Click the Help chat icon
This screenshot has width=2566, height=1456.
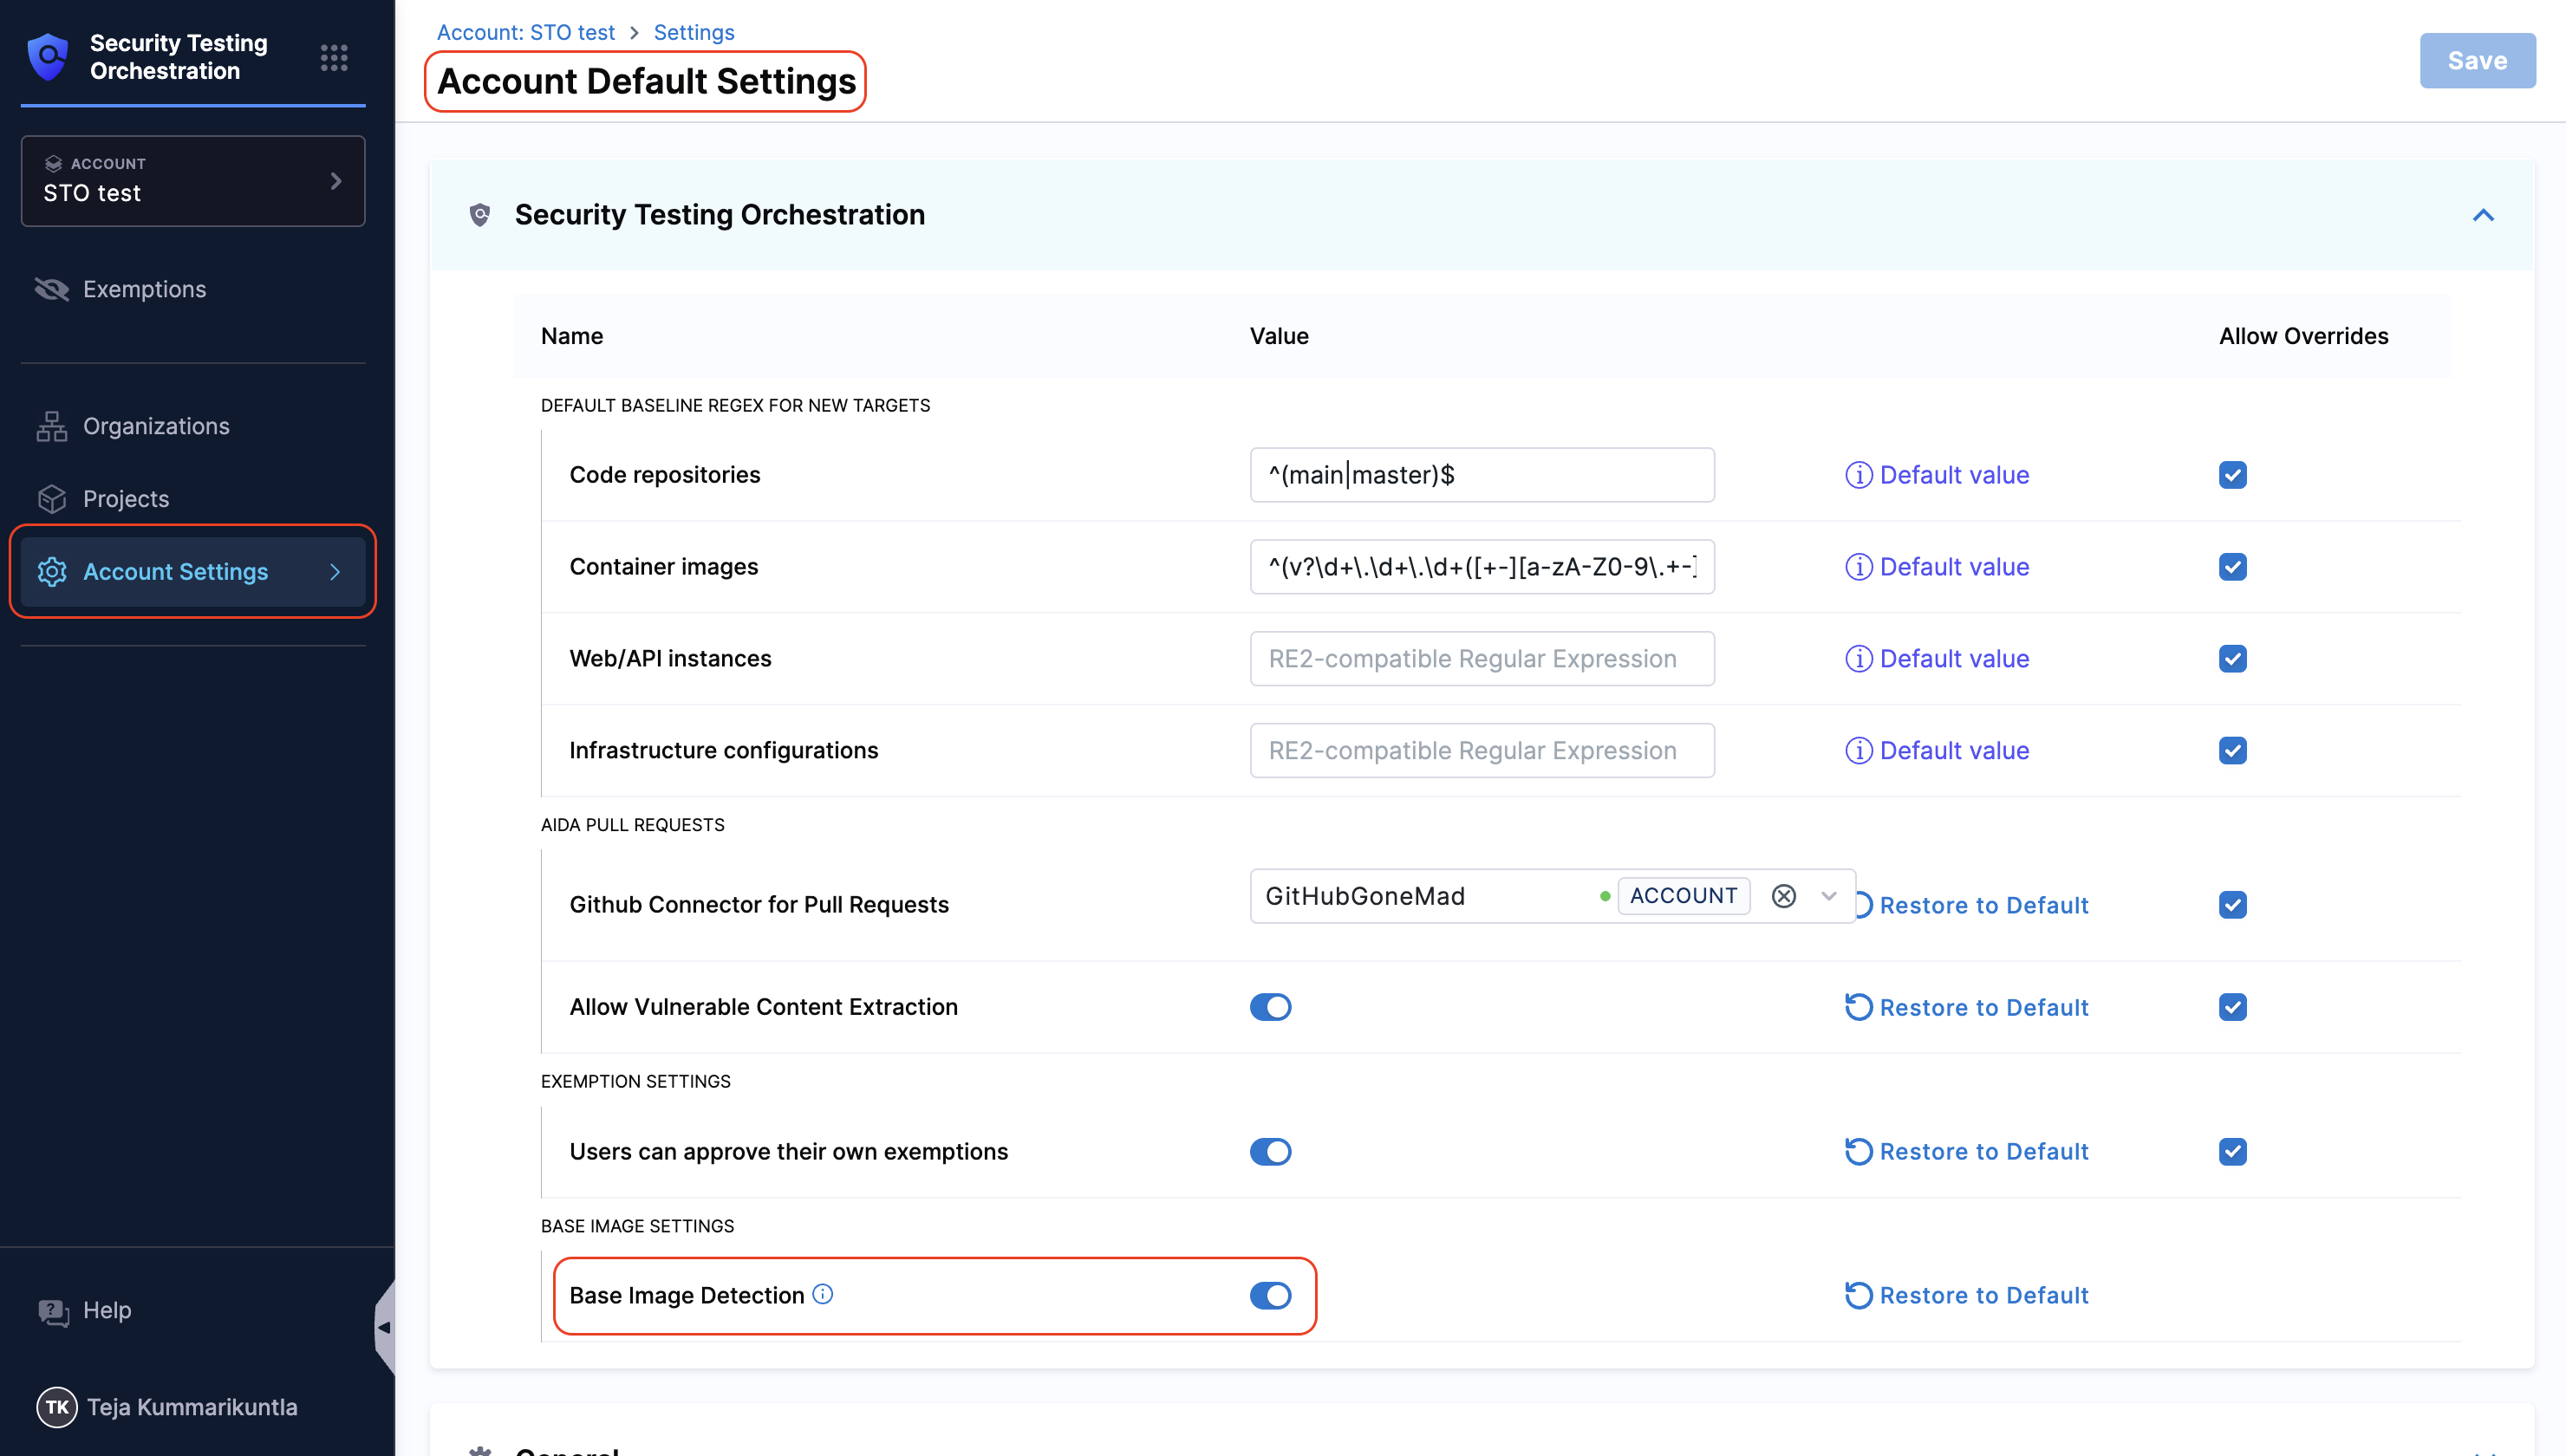pyautogui.click(x=53, y=1311)
